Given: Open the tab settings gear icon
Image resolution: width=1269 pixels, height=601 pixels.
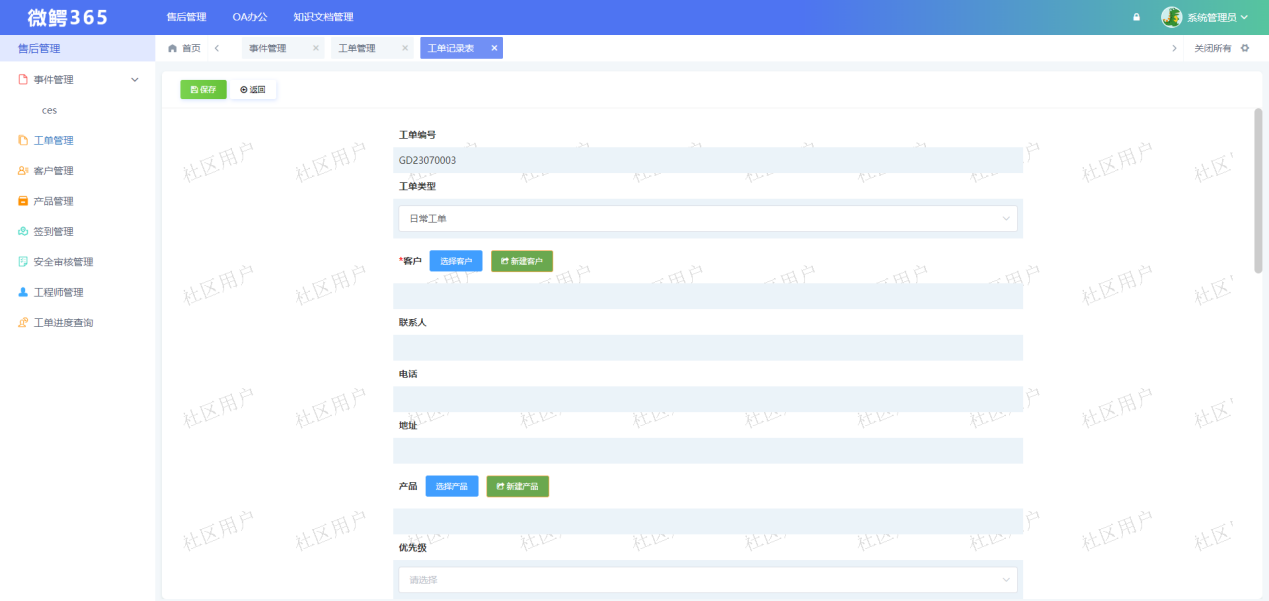Looking at the screenshot, I should (1245, 48).
